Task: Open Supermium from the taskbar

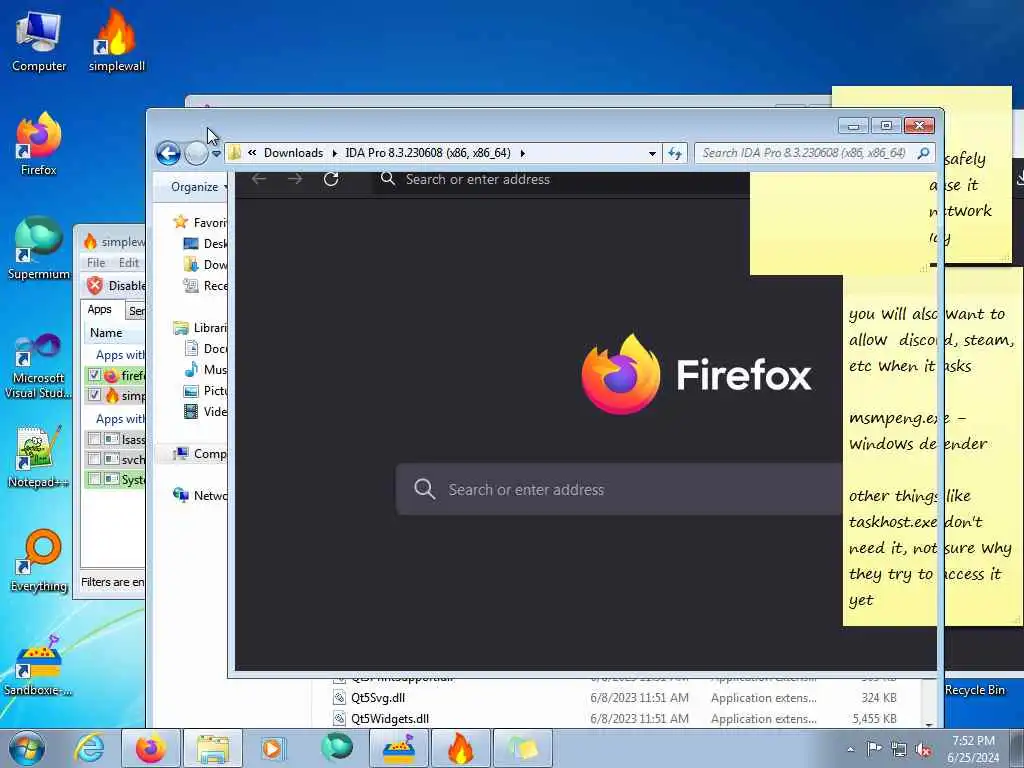Action: pos(336,748)
